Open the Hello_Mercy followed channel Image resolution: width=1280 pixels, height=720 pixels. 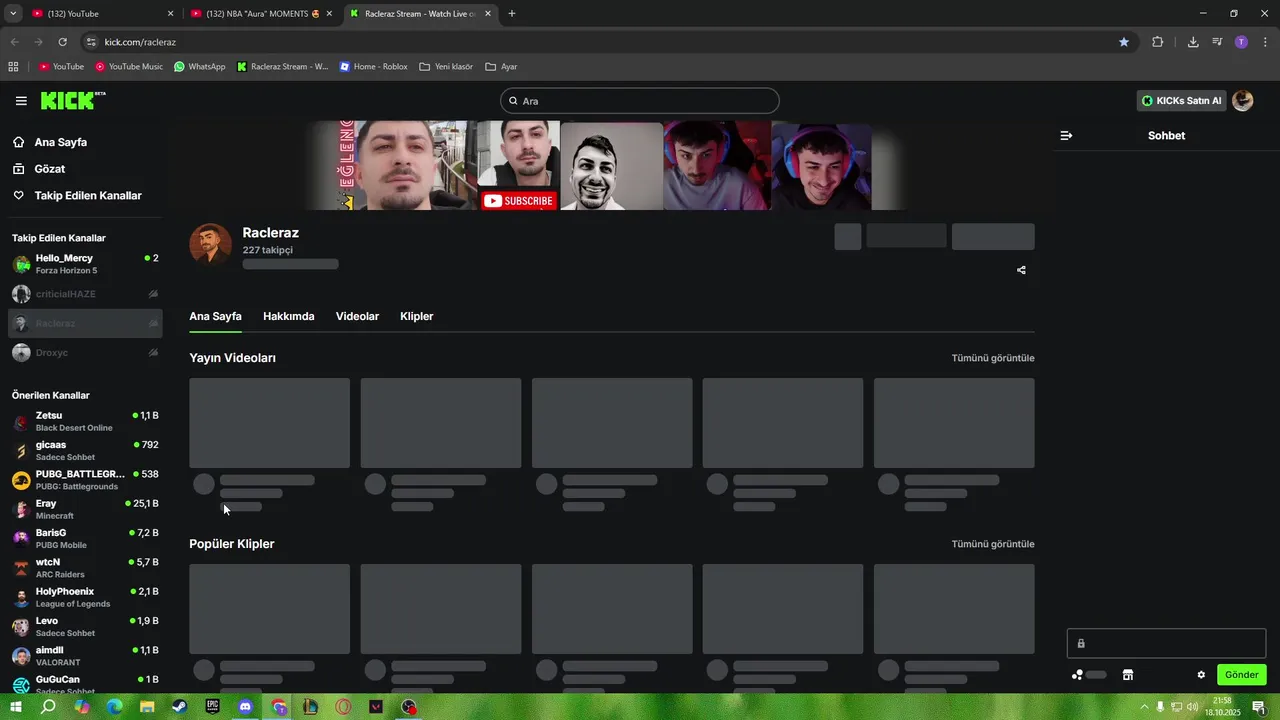coord(85,265)
